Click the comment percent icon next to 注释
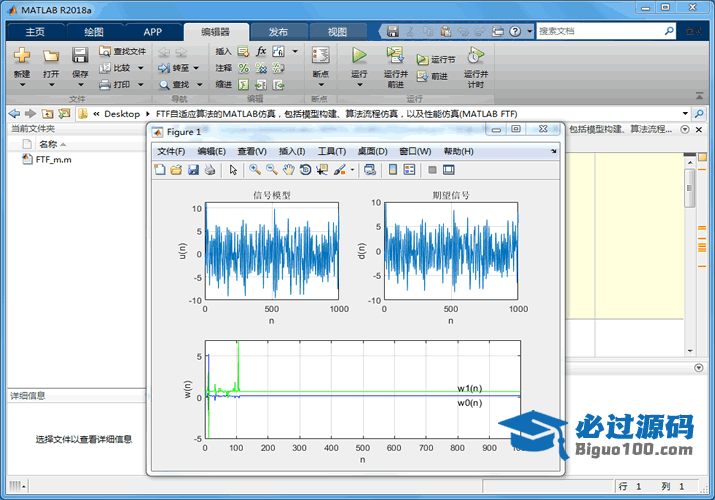This screenshot has width=715, height=500. tap(244, 68)
